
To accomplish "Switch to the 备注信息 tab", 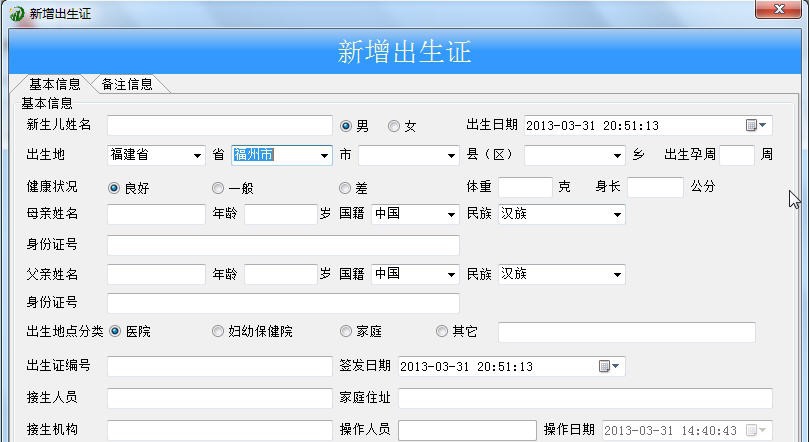I will click(x=127, y=84).
